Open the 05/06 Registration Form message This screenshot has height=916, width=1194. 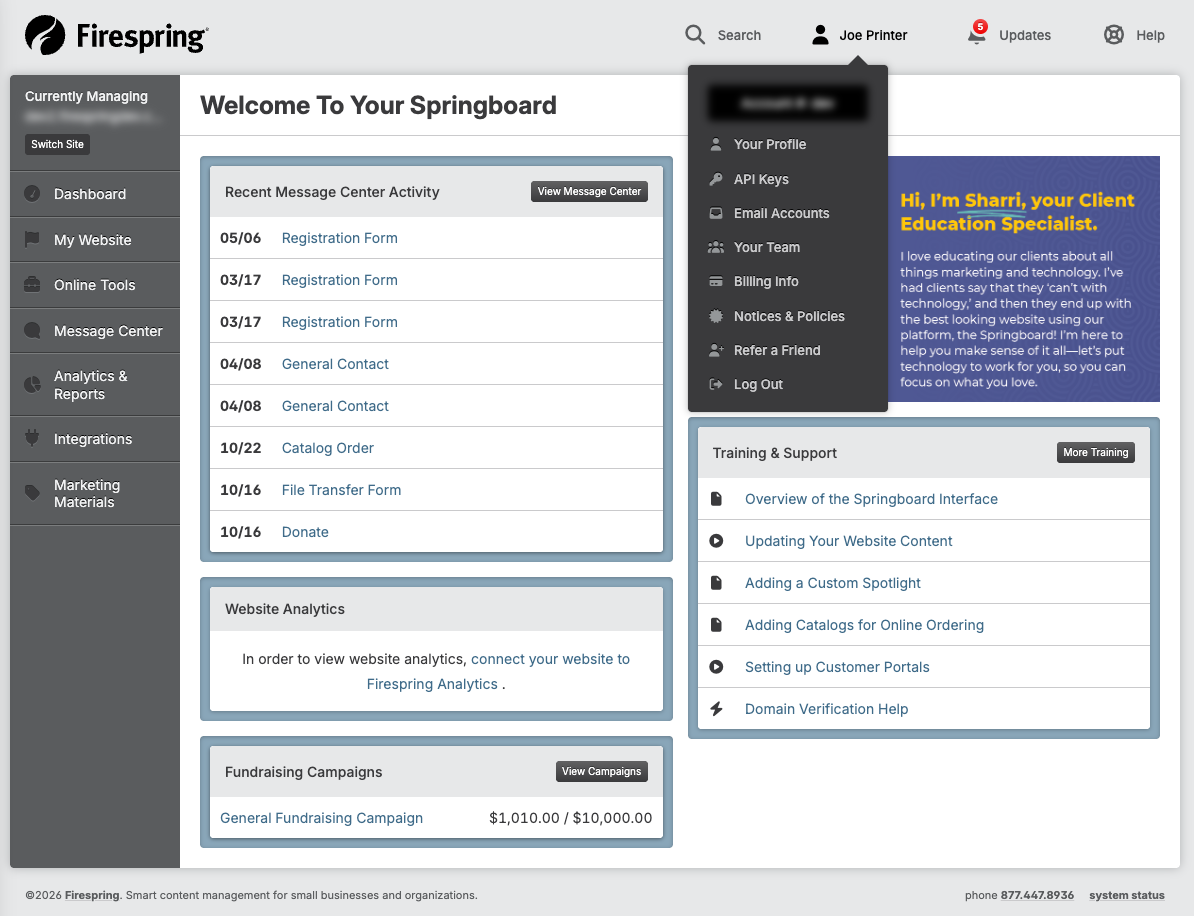coord(340,238)
